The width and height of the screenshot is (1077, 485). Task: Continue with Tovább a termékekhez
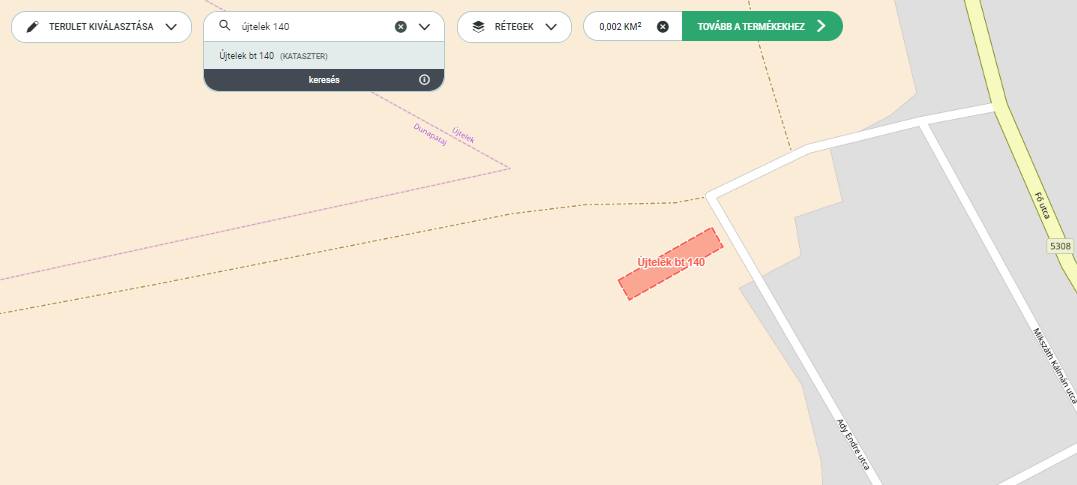[751, 27]
